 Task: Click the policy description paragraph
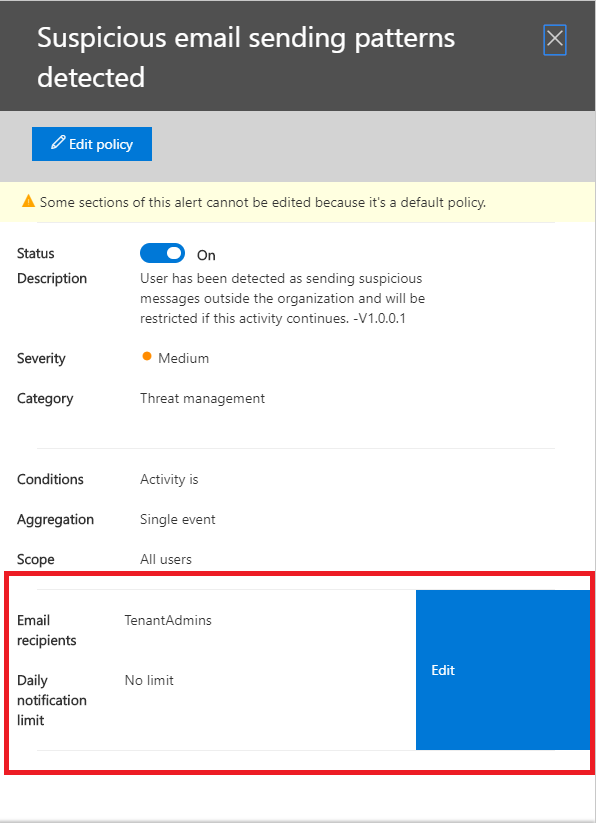(x=282, y=298)
